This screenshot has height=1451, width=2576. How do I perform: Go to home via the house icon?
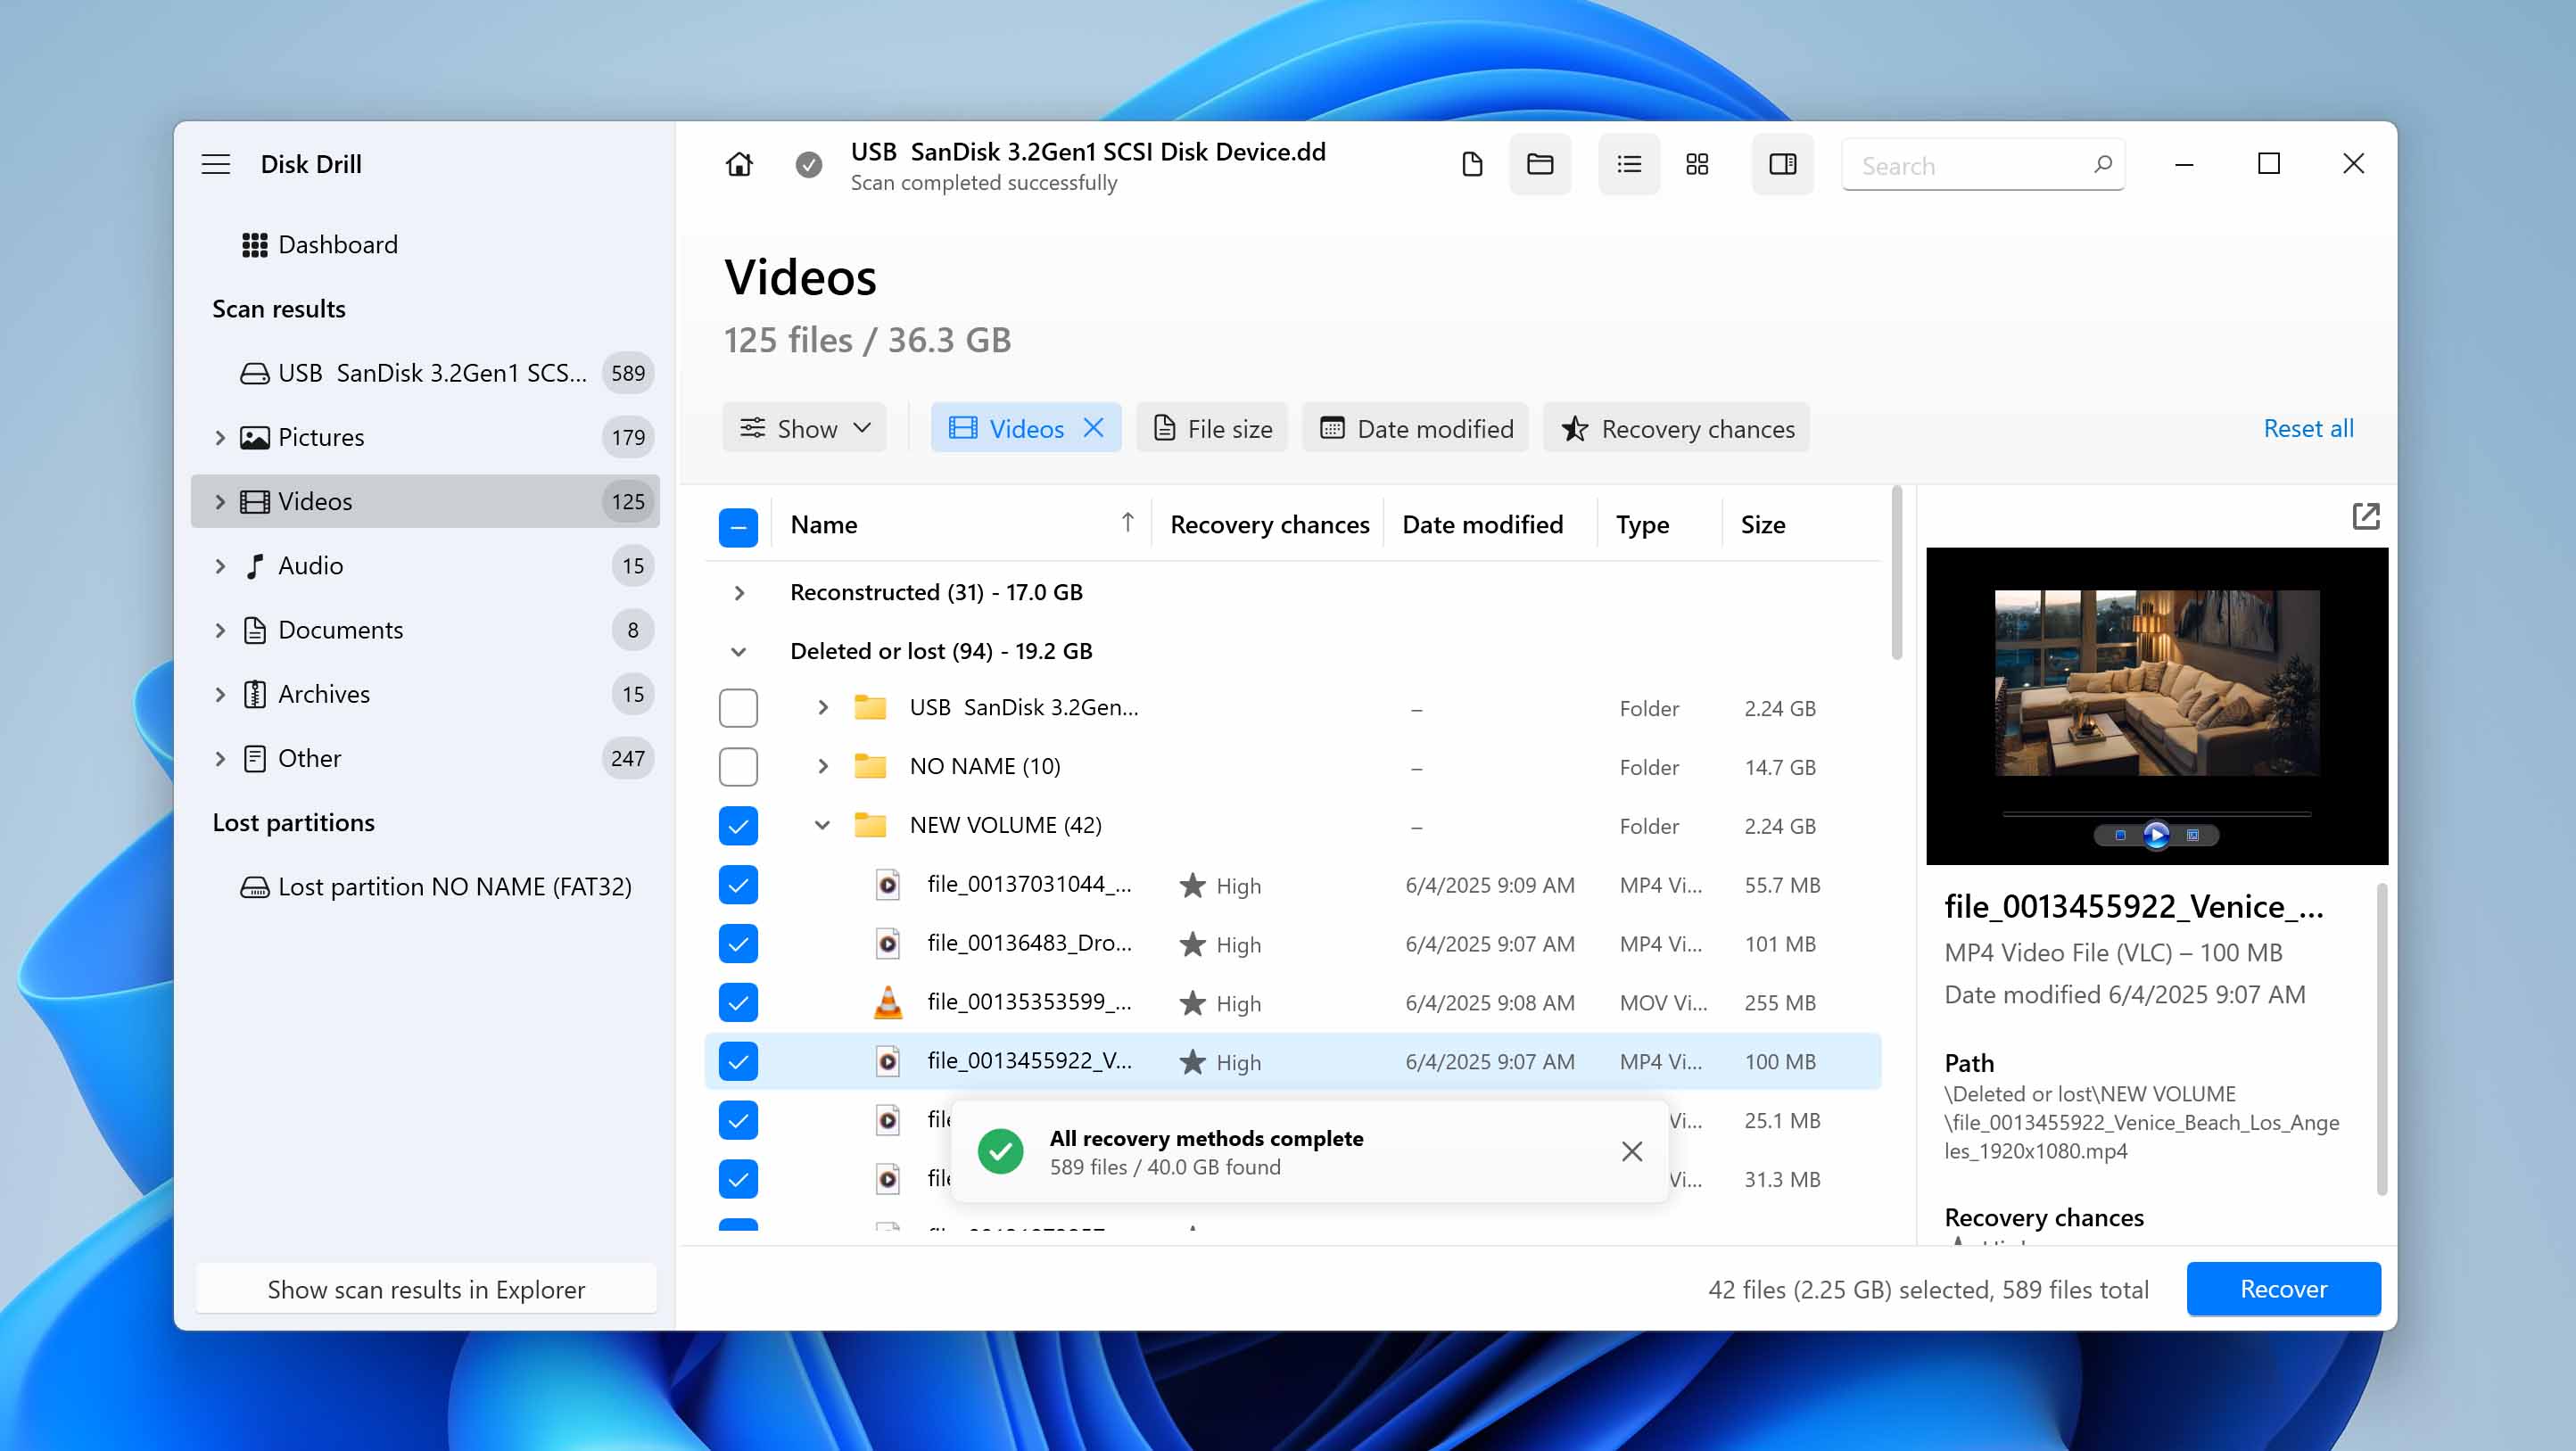tap(739, 164)
